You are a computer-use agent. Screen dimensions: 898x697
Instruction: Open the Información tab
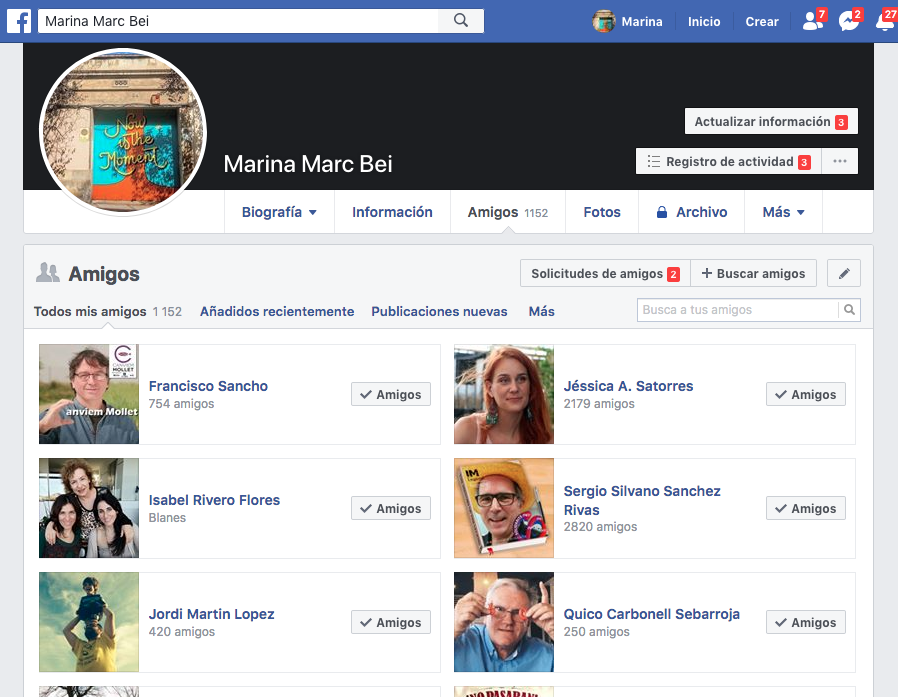(x=392, y=212)
